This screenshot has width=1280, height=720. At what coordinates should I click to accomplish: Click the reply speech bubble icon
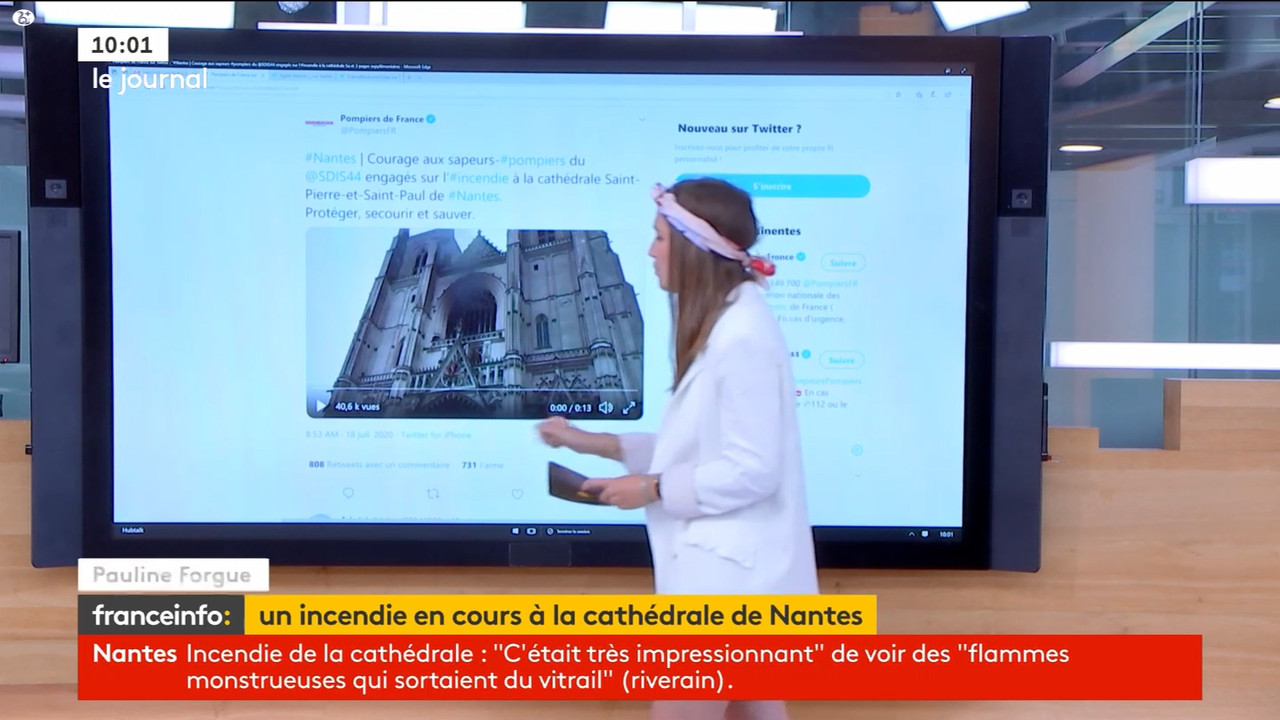click(x=348, y=493)
